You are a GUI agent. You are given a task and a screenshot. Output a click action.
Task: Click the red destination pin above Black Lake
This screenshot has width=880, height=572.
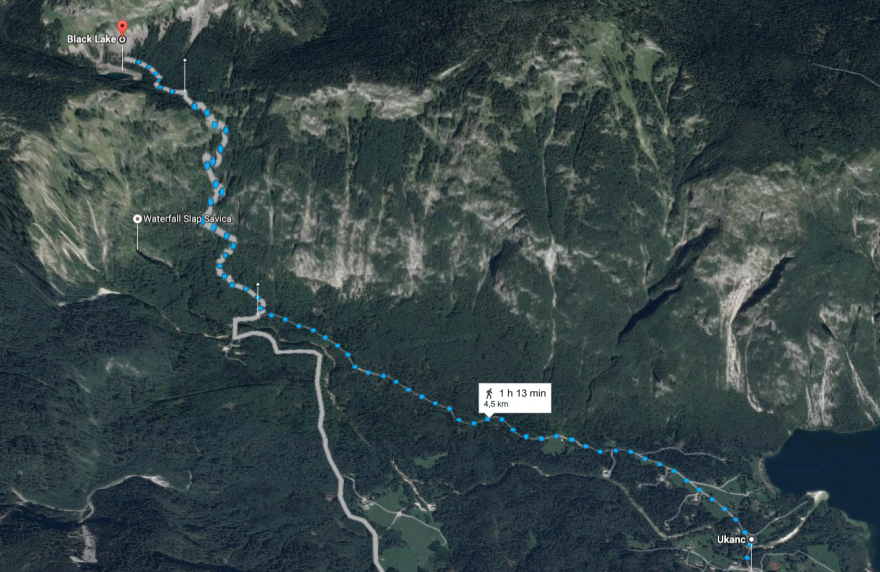(122, 28)
